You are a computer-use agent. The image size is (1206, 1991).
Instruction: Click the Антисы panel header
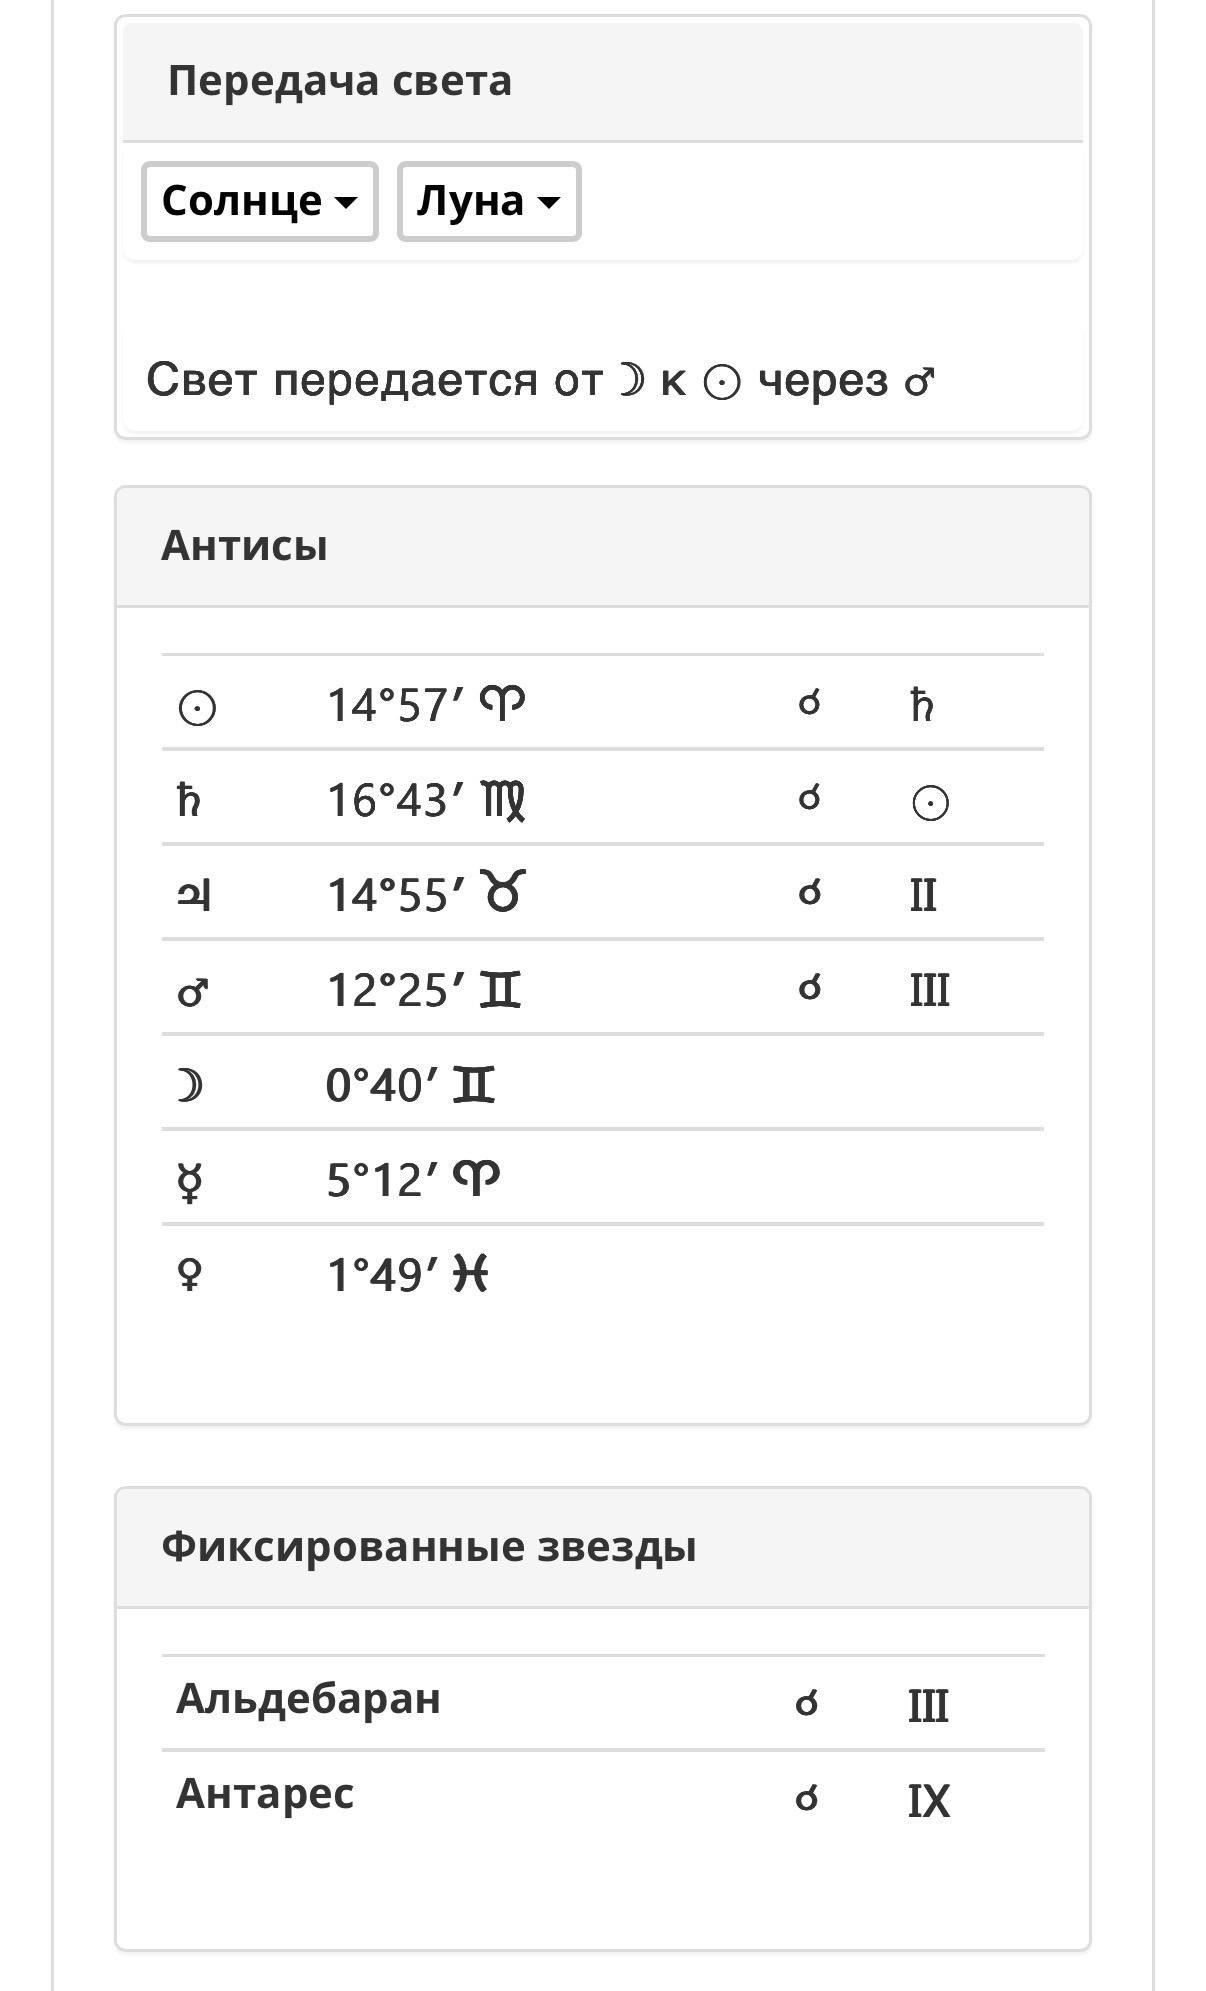[603, 547]
